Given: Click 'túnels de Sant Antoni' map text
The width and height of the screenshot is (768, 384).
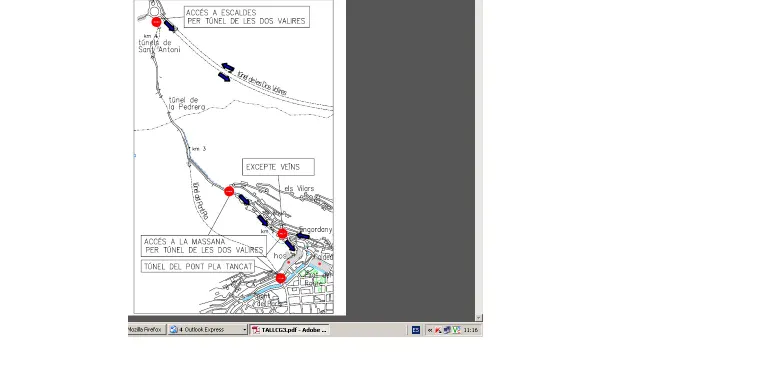Looking at the screenshot, I should click(159, 46).
